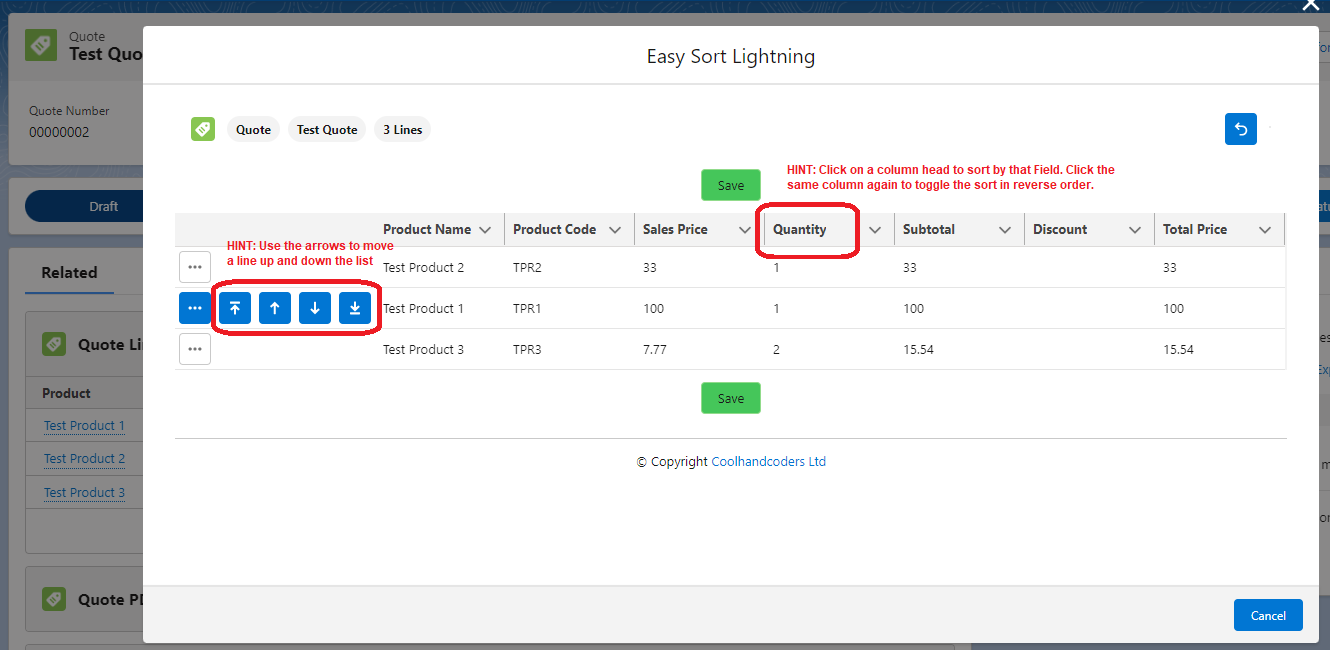Open the ellipsis actions for Test Product 3
Viewport: 1330px width, 650px height.
point(195,349)
